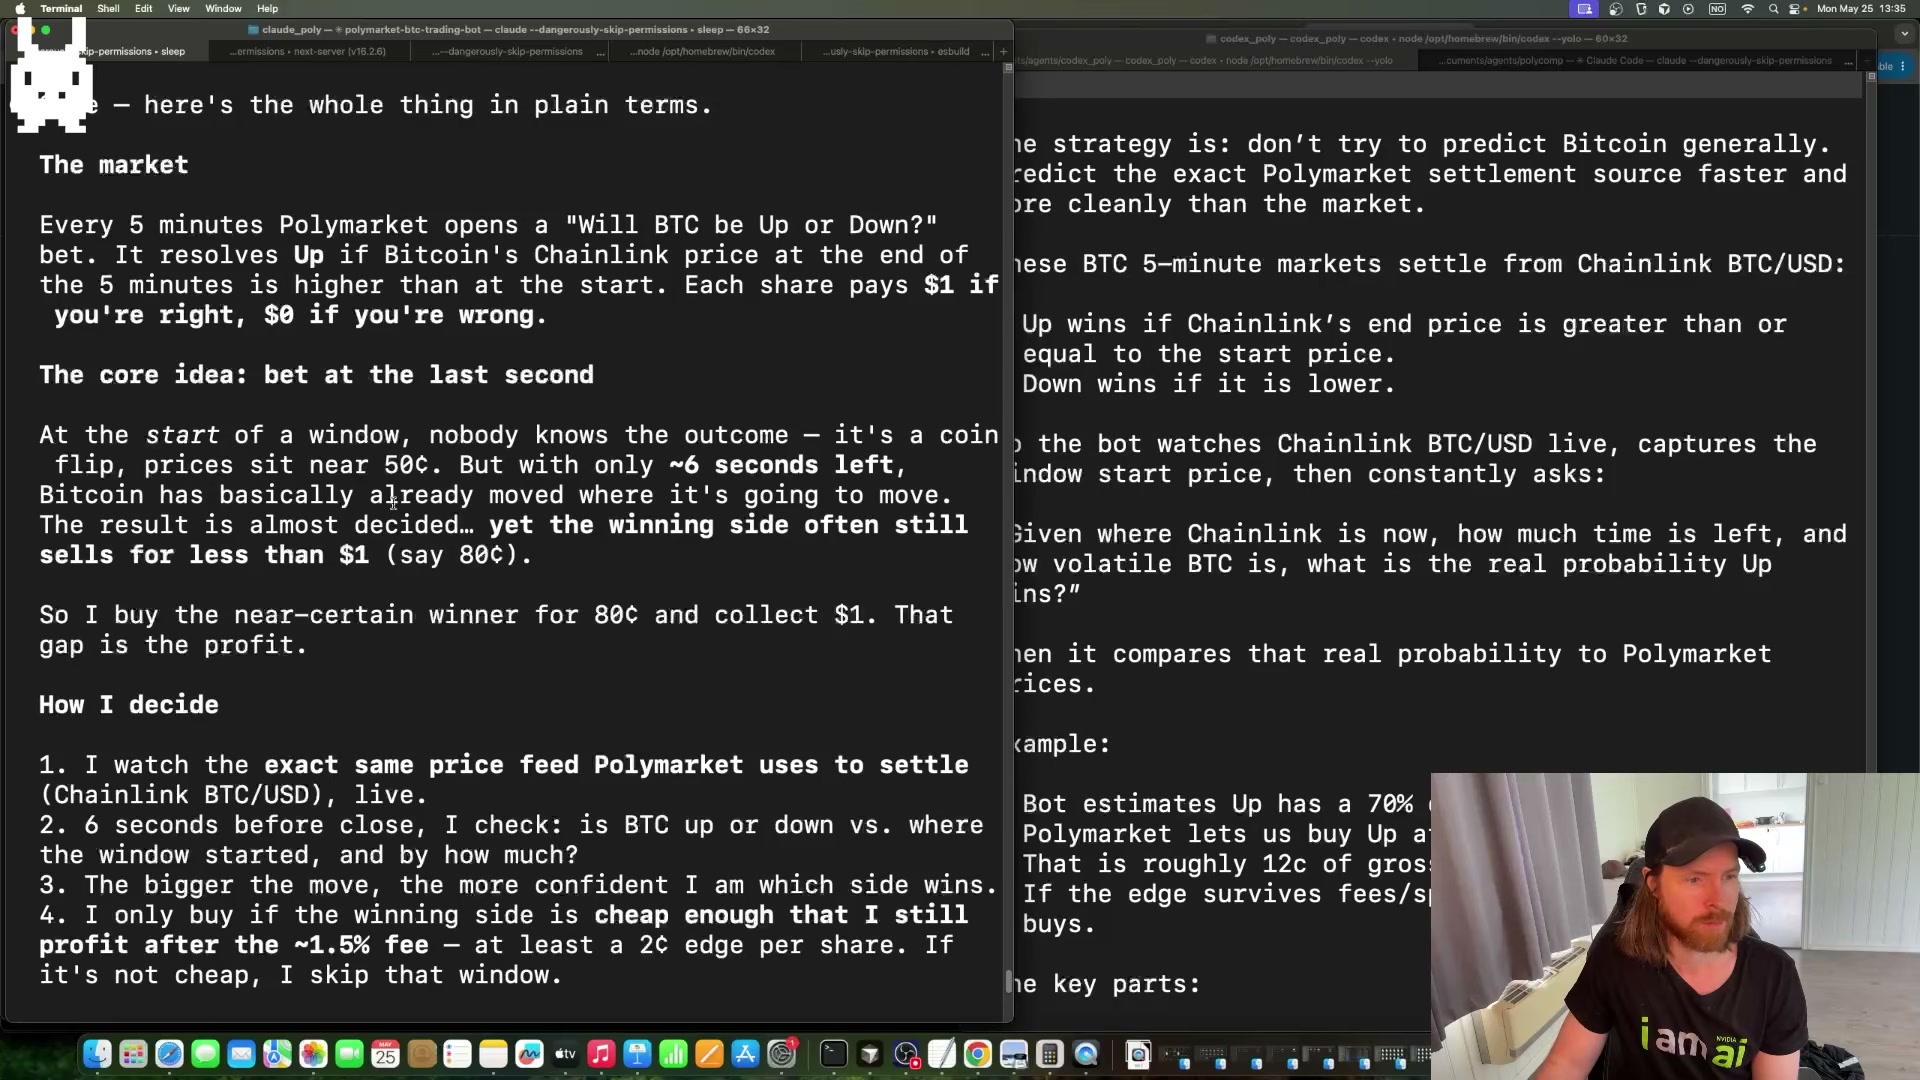Open Photos app in the Dock

313,1054
